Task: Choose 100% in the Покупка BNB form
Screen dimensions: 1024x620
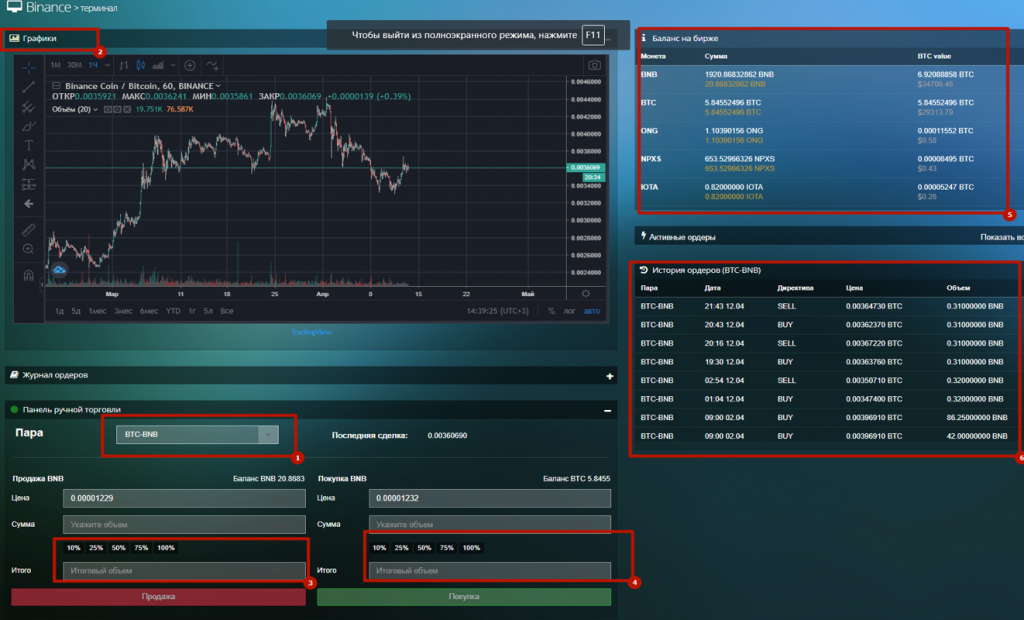Action: [472, 547]
